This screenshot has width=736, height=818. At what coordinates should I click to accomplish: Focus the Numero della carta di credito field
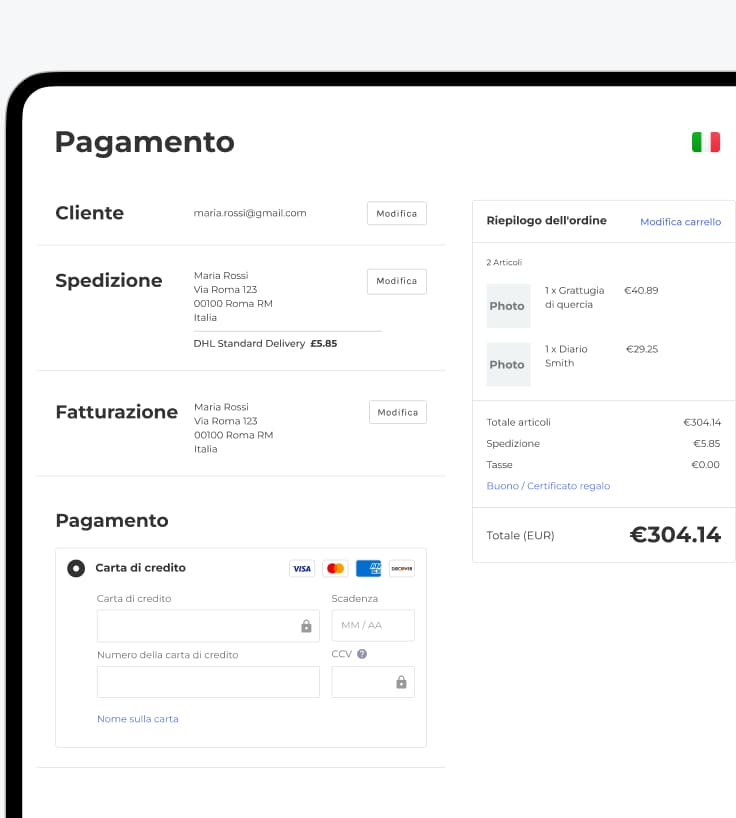(x=208, y=682)
